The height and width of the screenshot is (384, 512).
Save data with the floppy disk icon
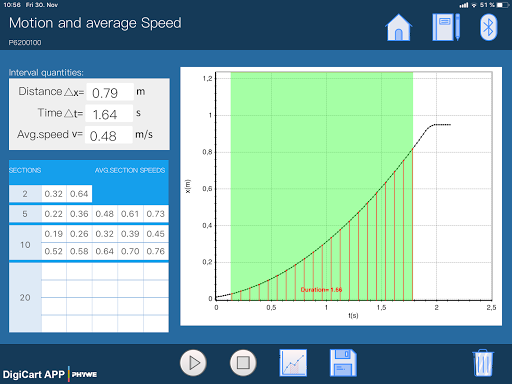point(343,363)
